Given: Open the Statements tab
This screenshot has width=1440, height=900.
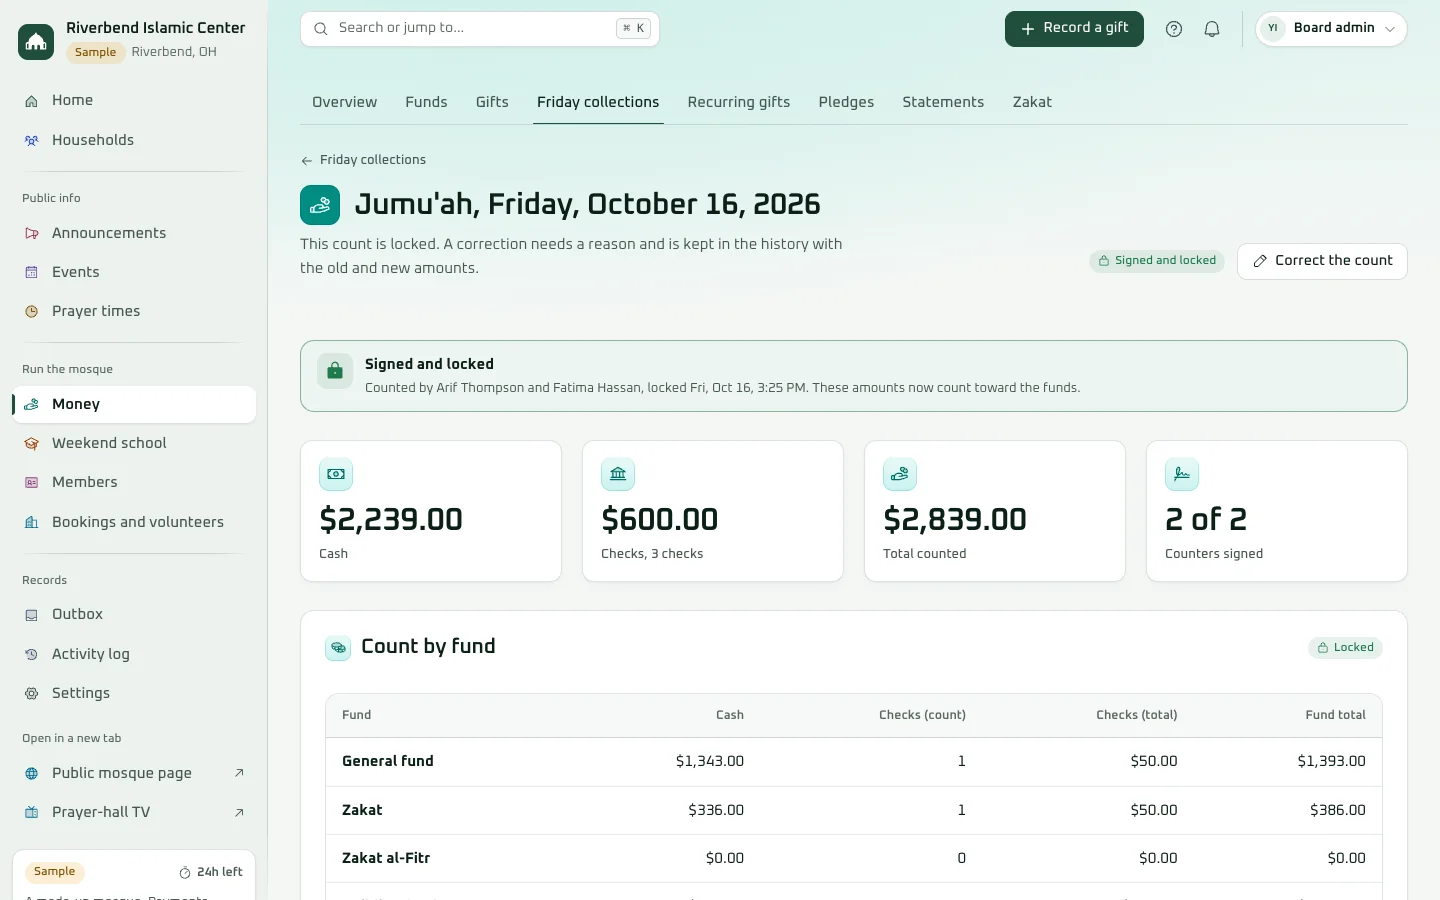Looking at the screenshot, I should 943,102.
